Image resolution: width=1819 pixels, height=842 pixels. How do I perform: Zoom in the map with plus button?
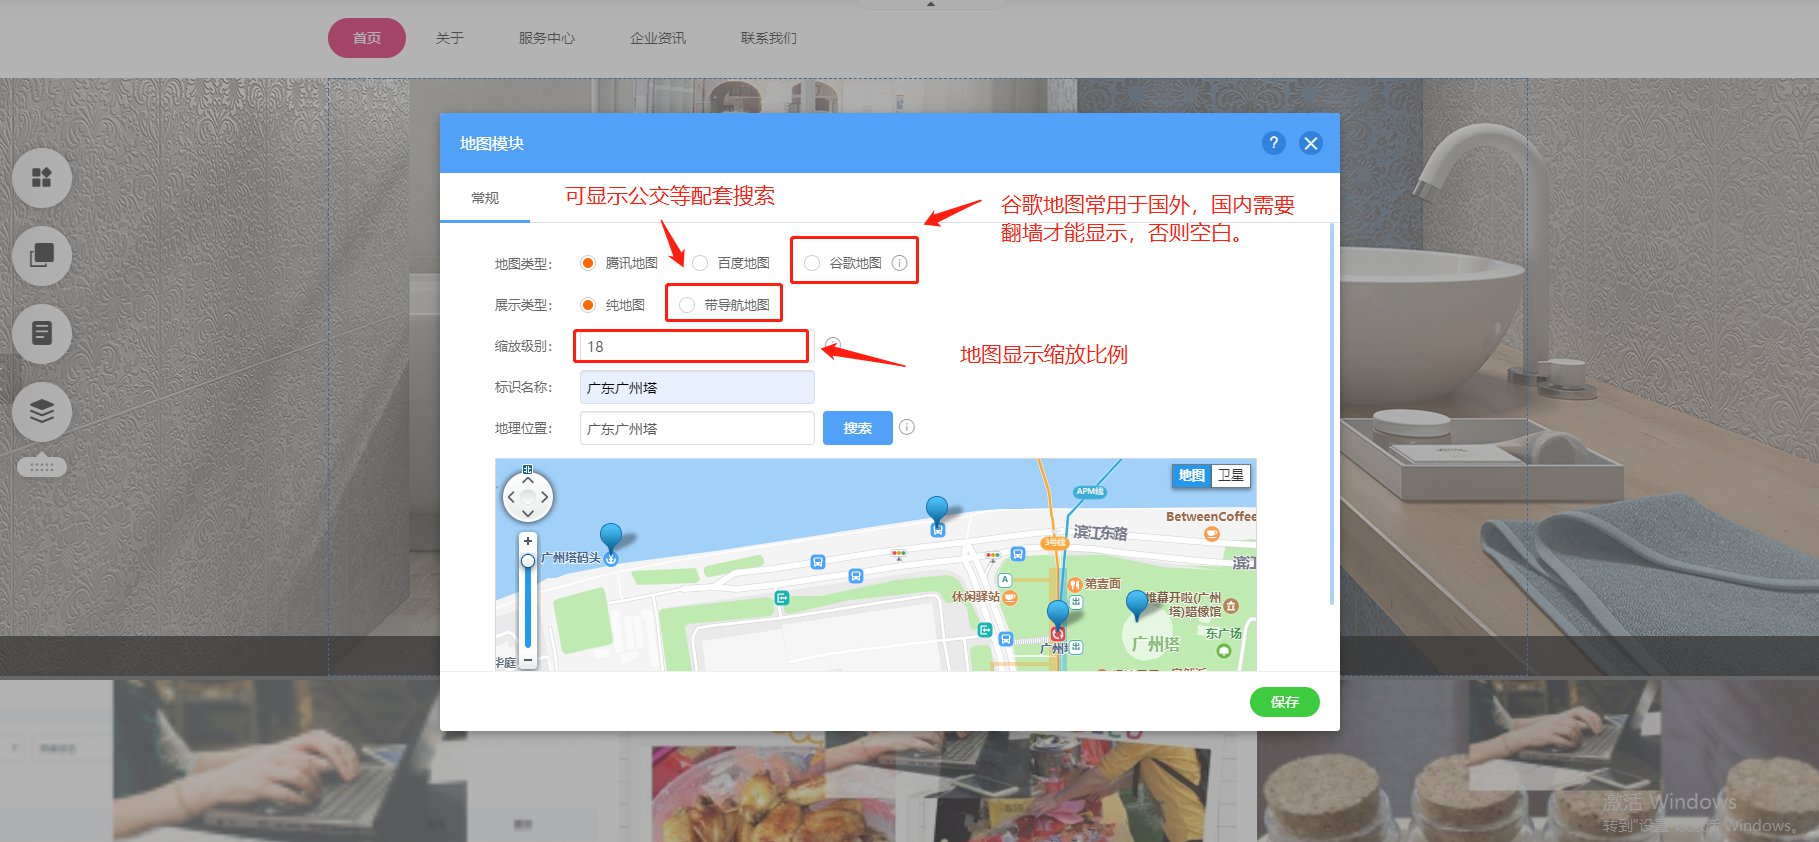click(x=528, y=541)
